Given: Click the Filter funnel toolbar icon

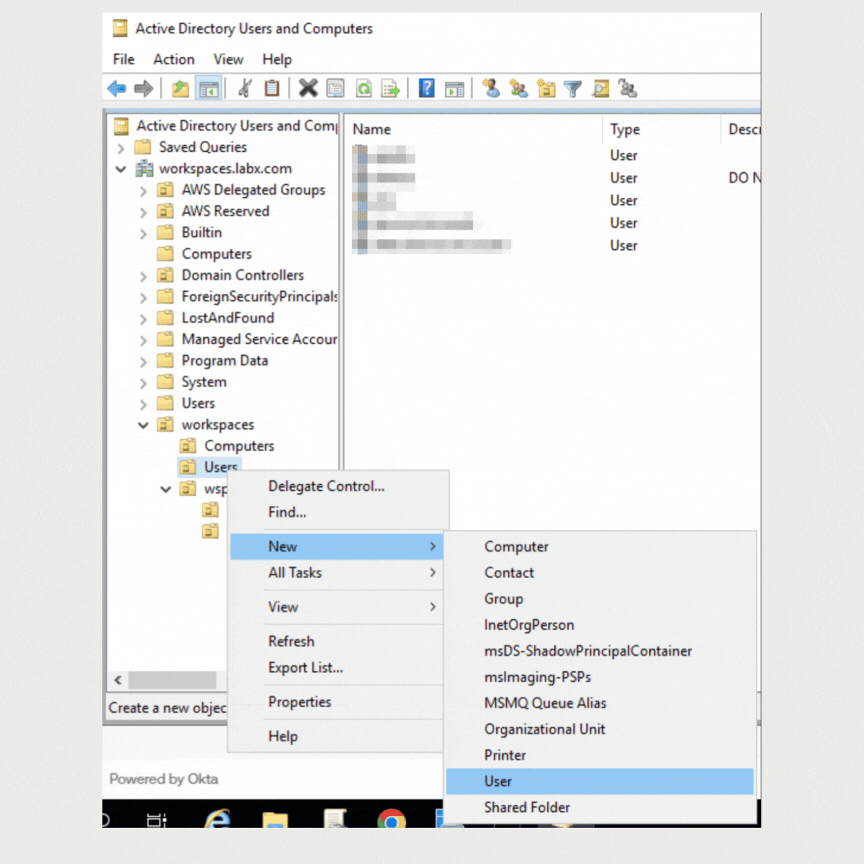Looking at the screenshot, I should point(573,88).
